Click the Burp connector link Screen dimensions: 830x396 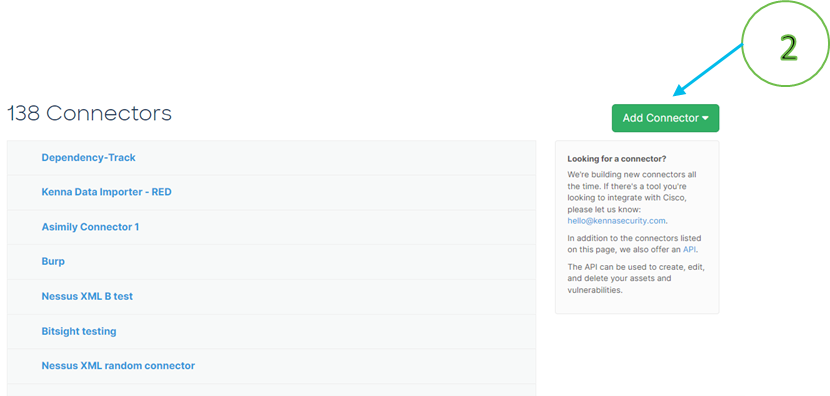point(53,262)
